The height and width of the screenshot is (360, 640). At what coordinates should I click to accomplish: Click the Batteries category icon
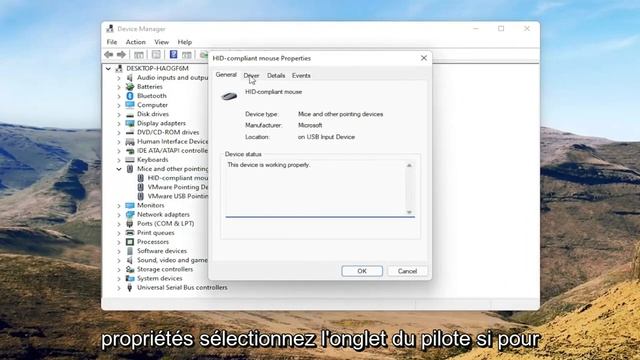130,87
